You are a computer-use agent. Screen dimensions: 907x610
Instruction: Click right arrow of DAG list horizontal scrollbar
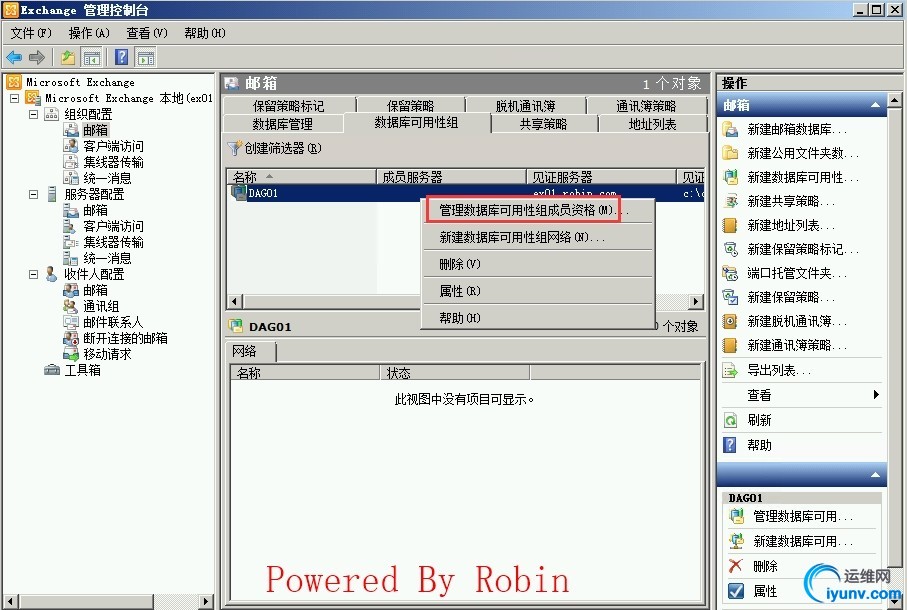pyautogui.click(x=696, y=301)
